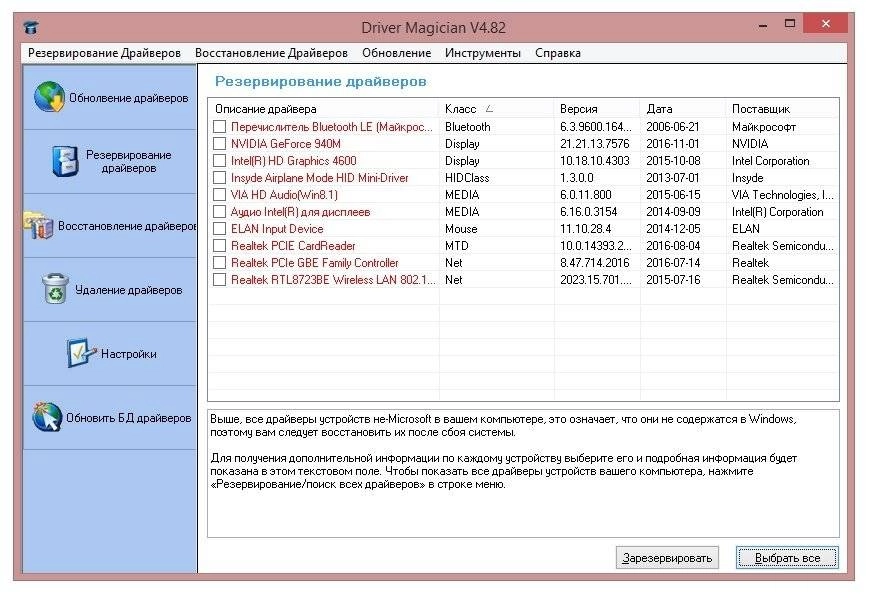
Task: Go to Резервирование драйверов in the sidebar
Action: 110,162
